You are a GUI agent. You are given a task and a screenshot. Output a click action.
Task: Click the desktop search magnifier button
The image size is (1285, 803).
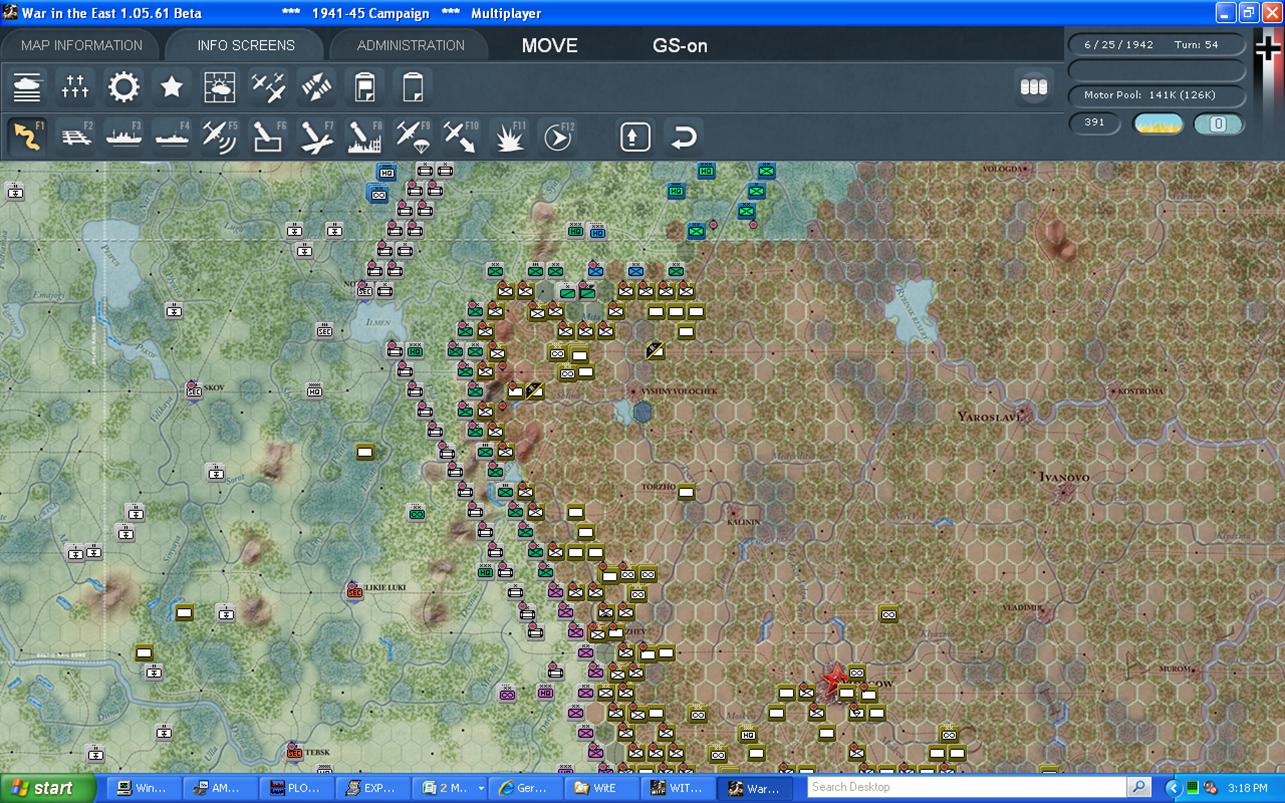tap(1139, 787)
